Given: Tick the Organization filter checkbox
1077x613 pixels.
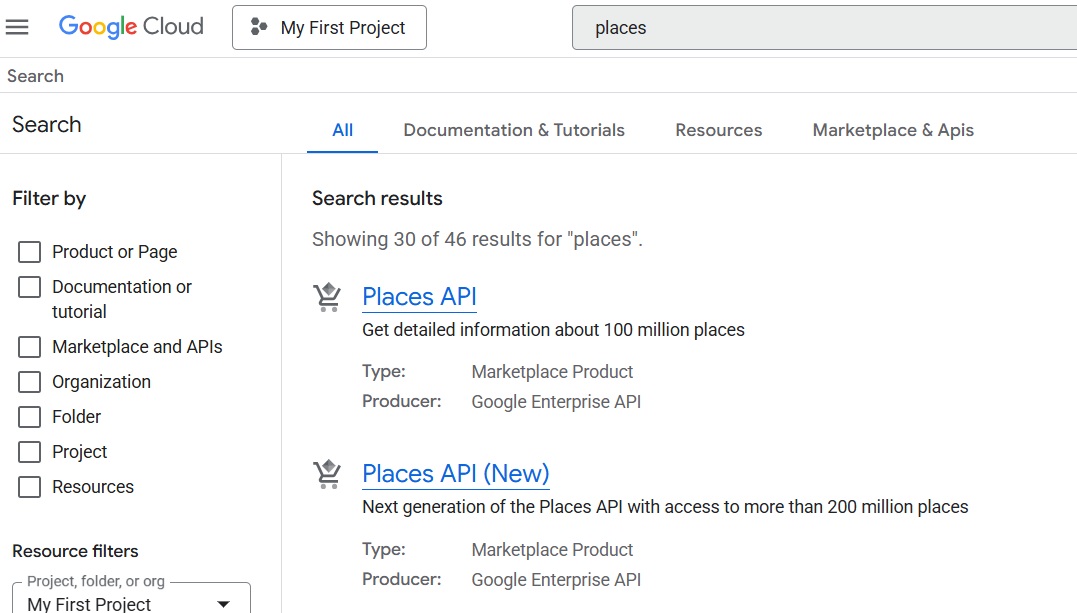Looking at the screenshot, I should point(30,382).
